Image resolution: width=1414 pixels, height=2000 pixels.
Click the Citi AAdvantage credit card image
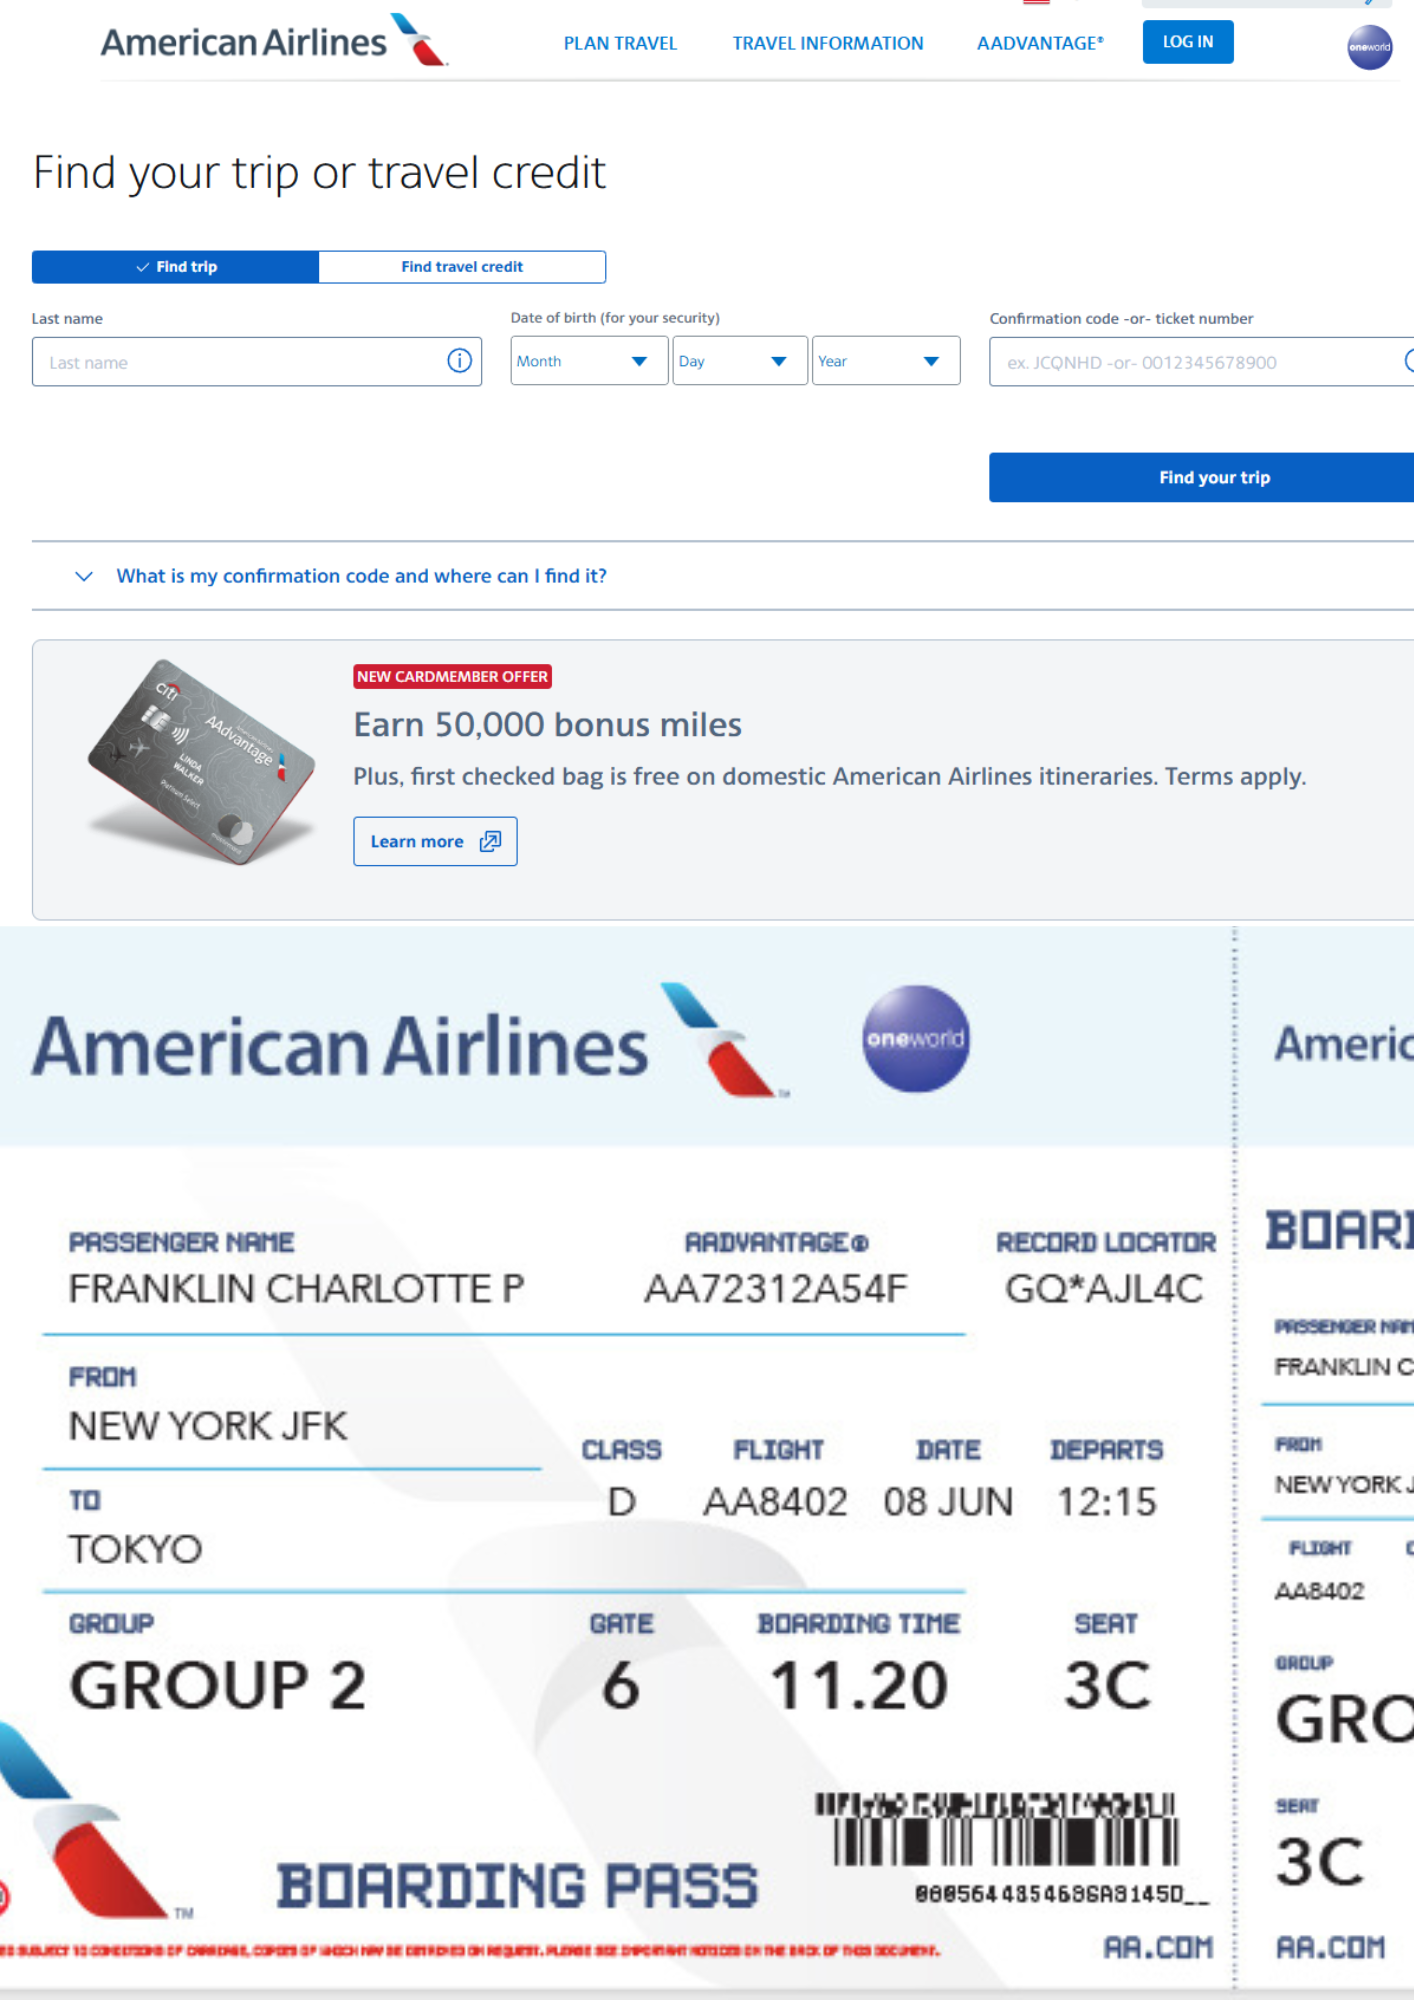click(x=200, y=762)
